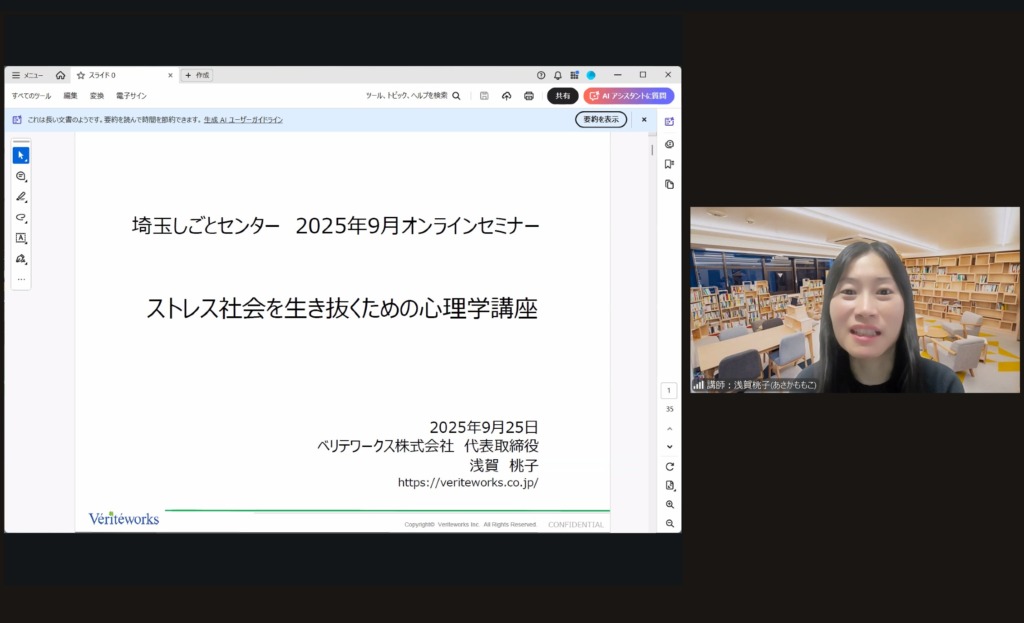Click the save document icon
This screenshot has height=623, width=1024.
[484, 96]
